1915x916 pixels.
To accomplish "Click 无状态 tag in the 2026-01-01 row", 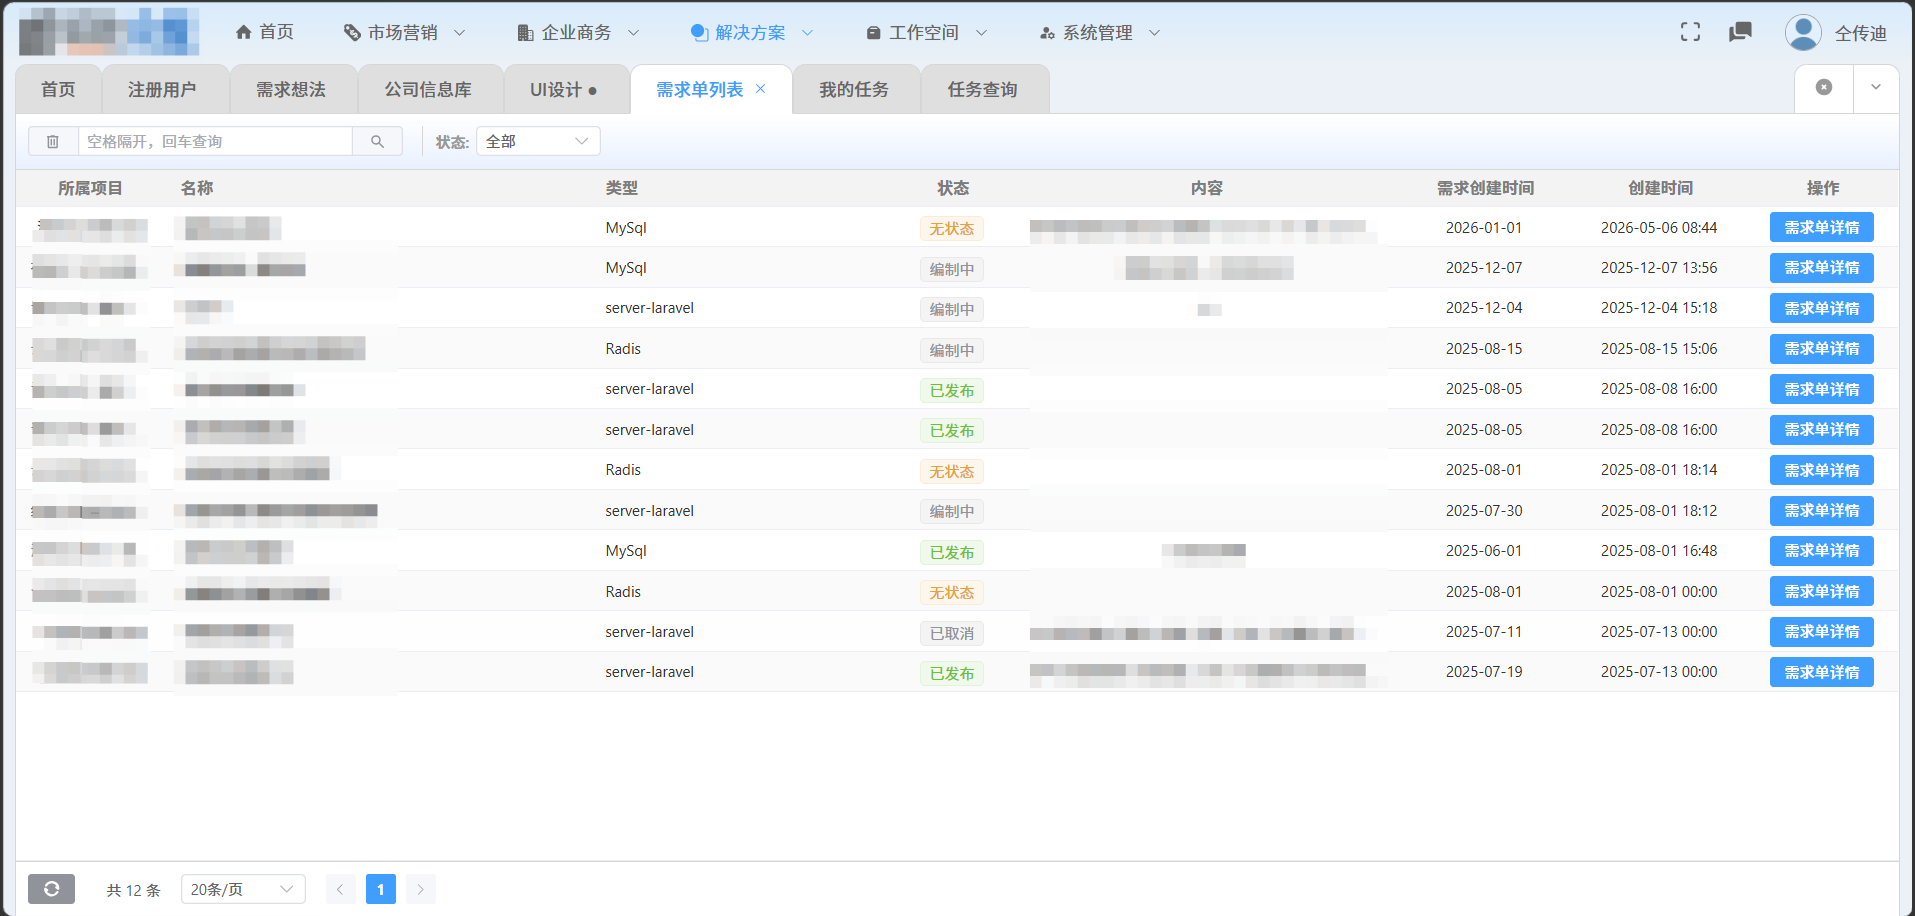I will coord(952,229).
